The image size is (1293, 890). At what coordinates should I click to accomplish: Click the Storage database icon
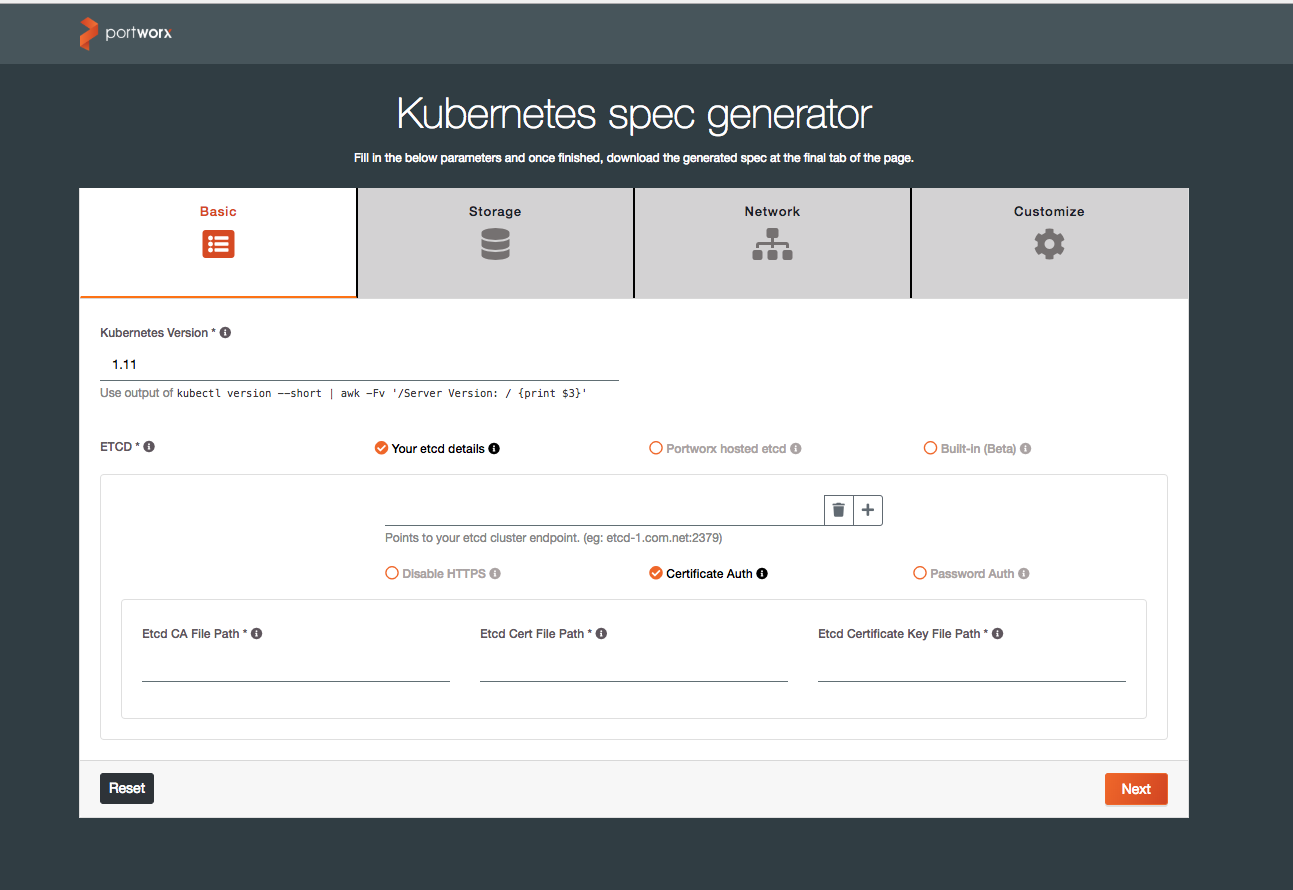(x=495, y=244)
